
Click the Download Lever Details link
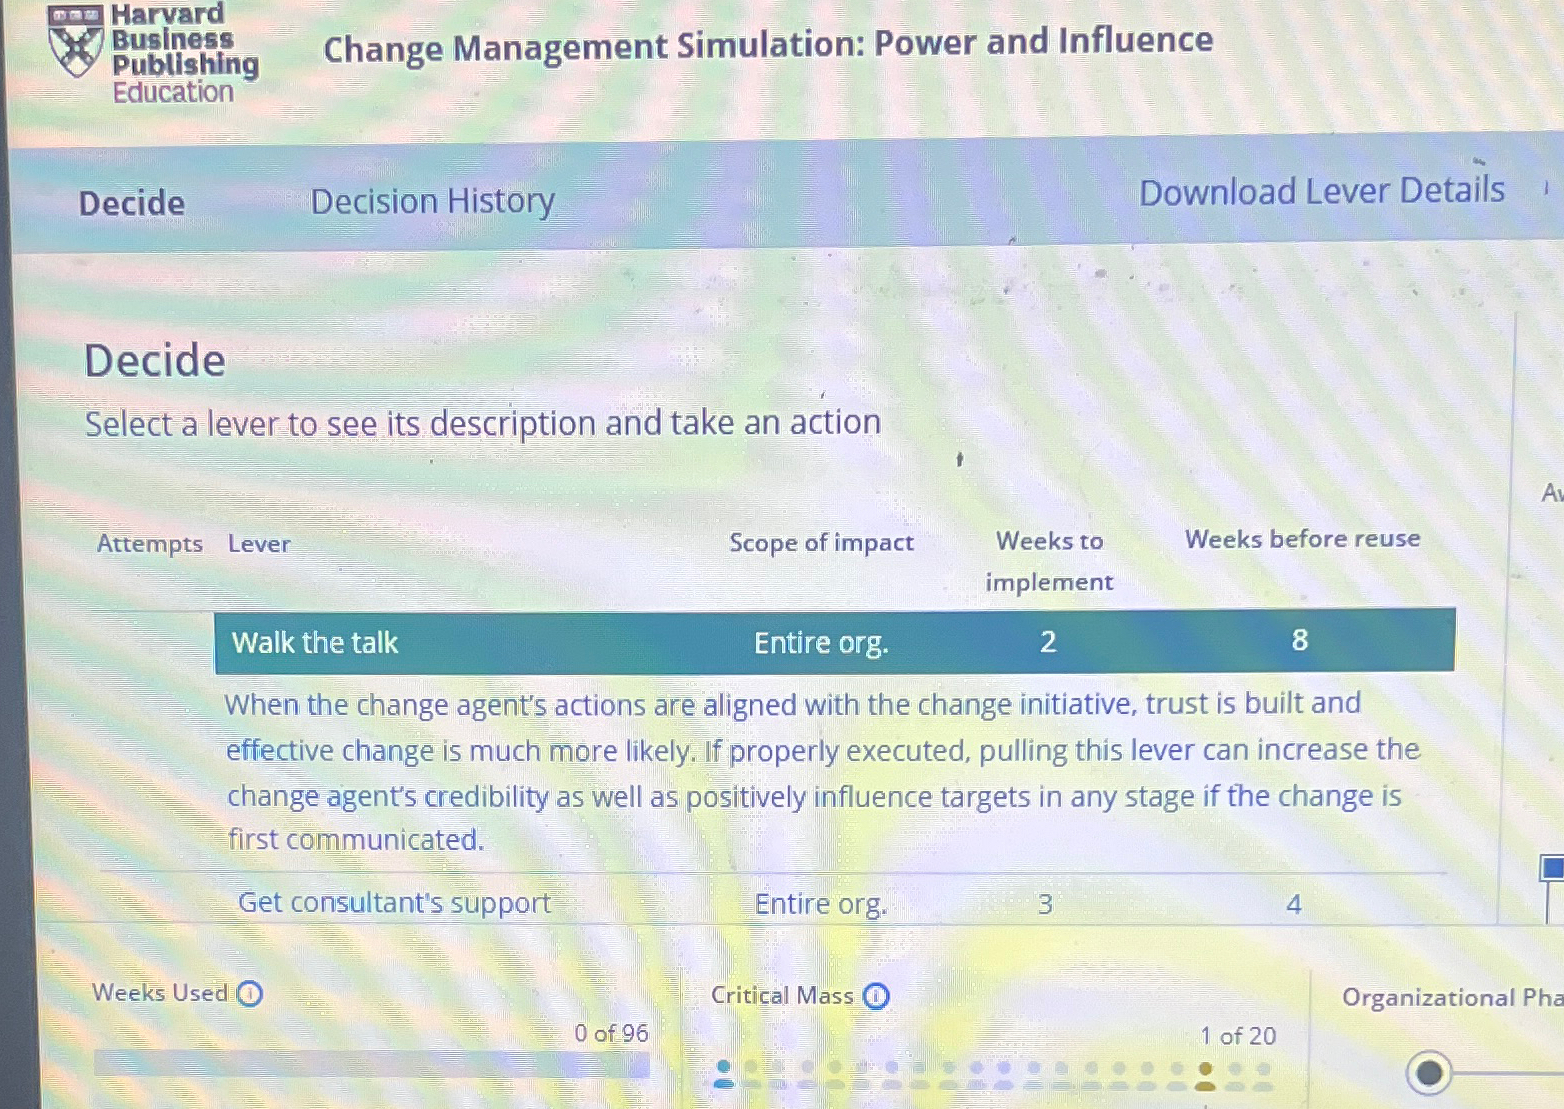tap(1321, 190)
